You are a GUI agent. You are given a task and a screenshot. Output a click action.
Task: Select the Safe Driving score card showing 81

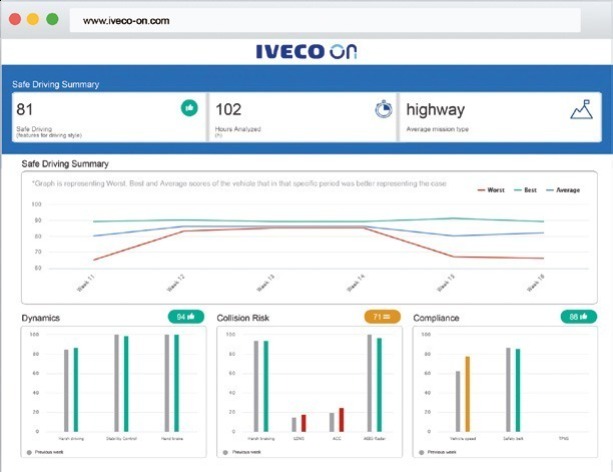click(x=109, y=117)
